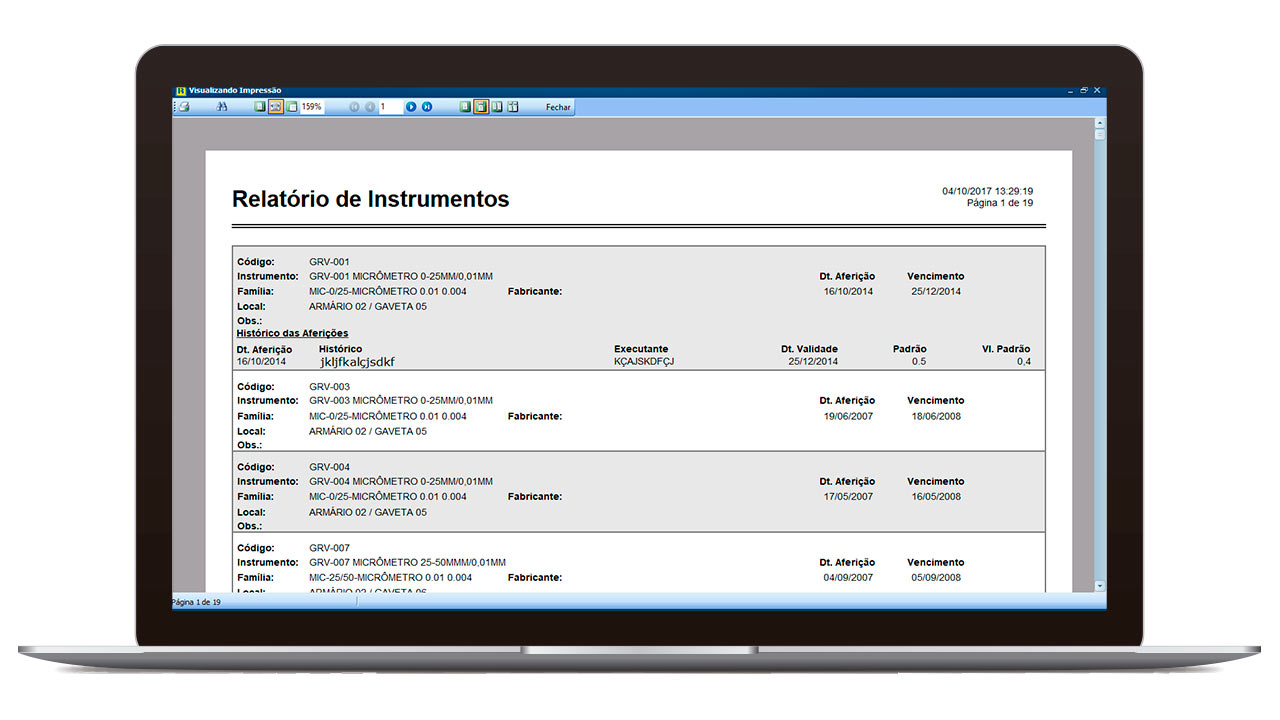Click 'Página 1 de 19' in the report header
Image resolution: width=1280 pixels, height=720 pixels.
[1000, 203]
